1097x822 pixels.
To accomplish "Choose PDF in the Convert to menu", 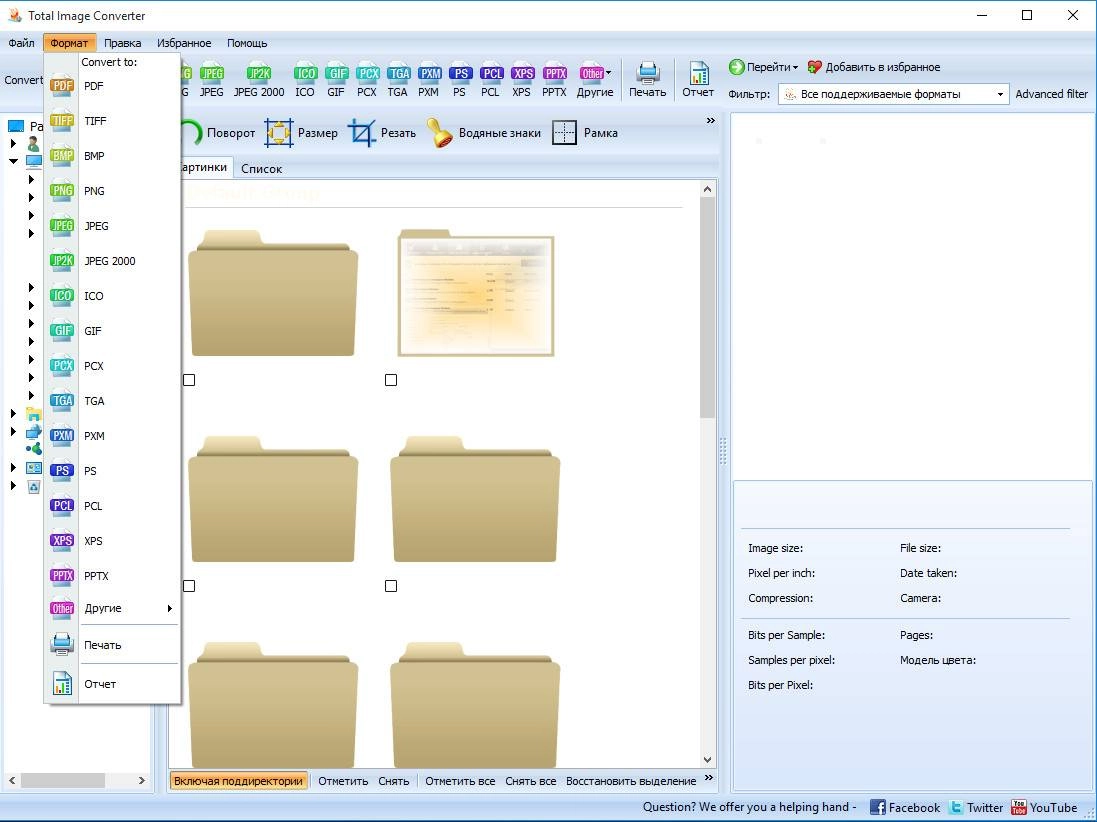I will [x=112, y=86].
